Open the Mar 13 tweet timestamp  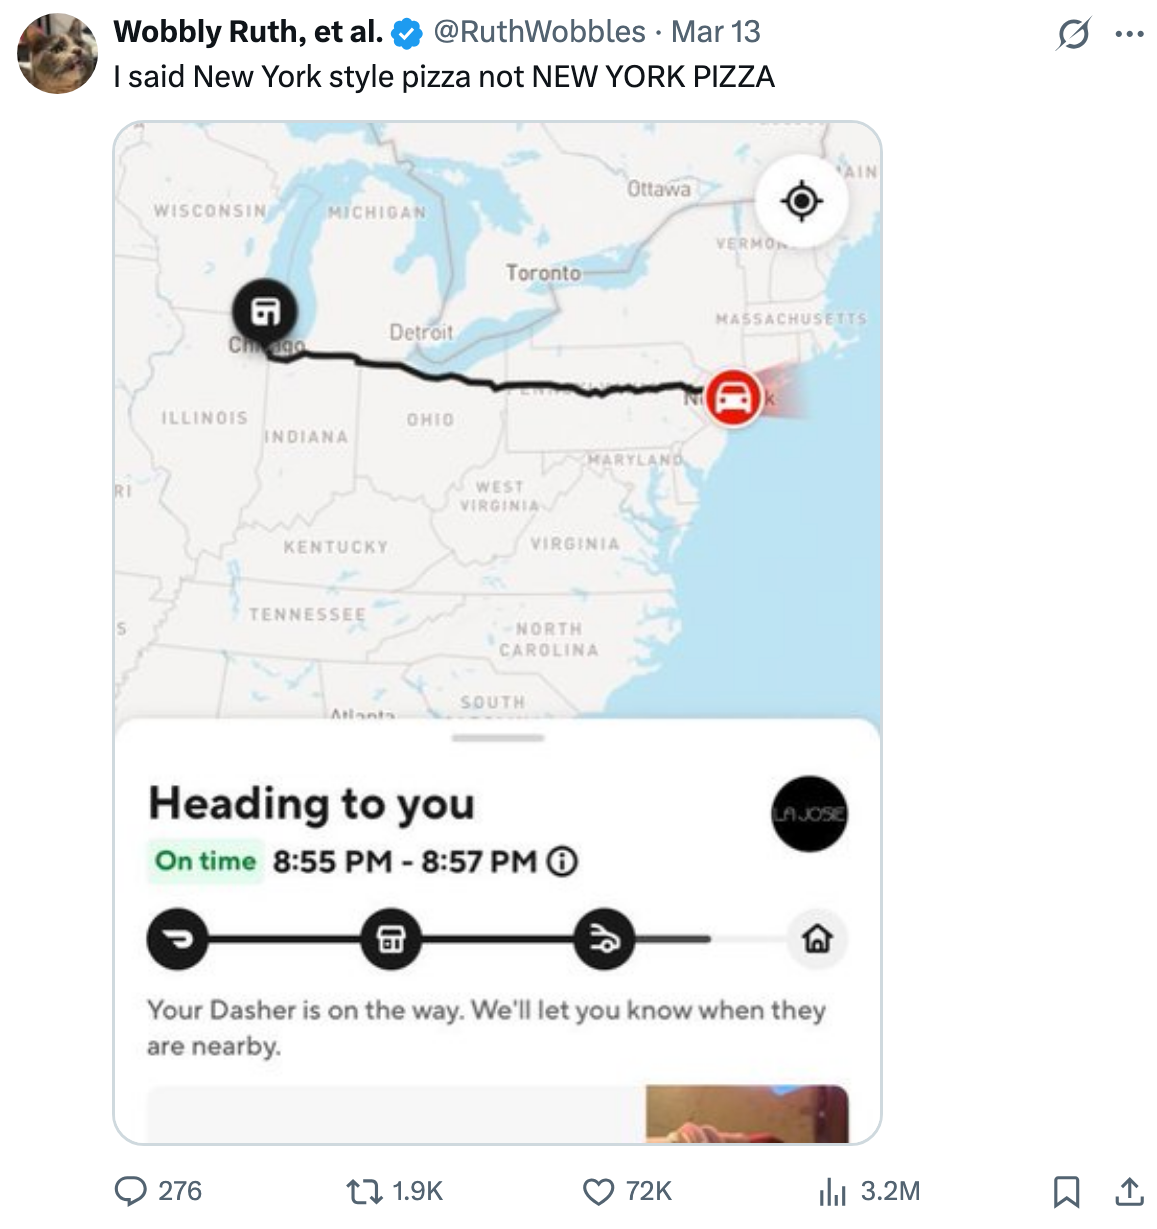coord(716,32)
